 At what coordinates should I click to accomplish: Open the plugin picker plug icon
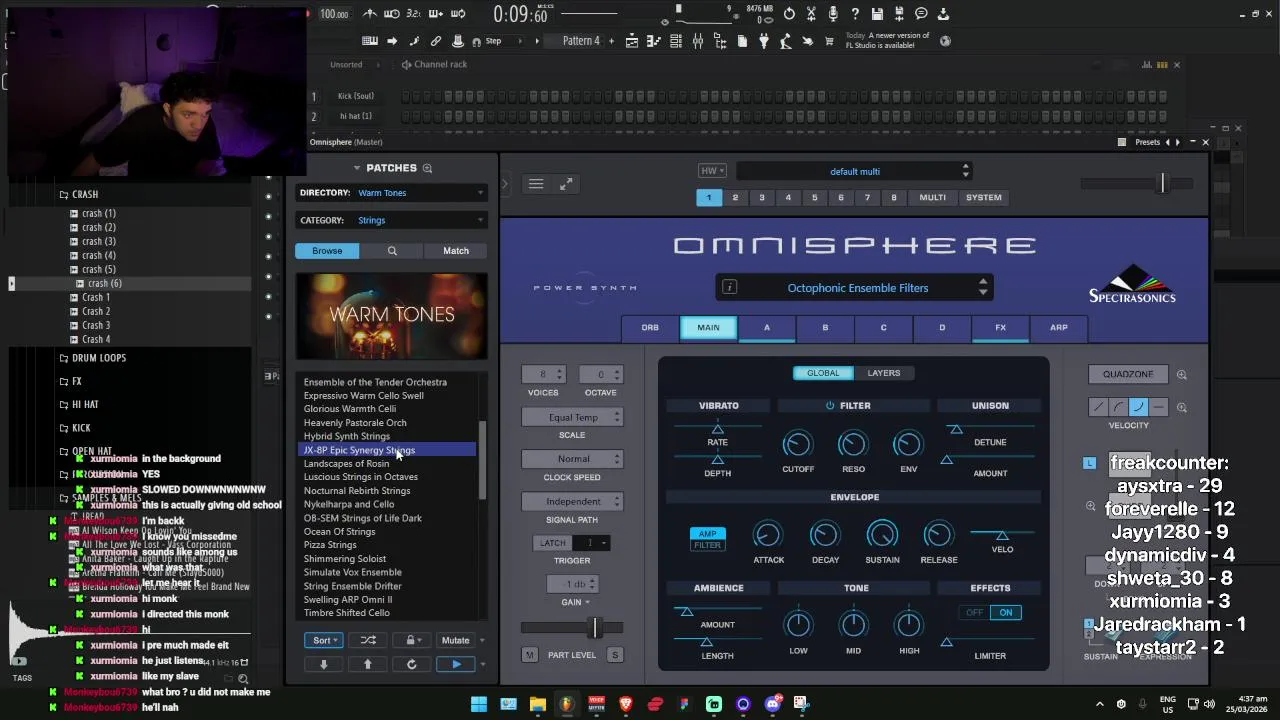click(764, 41)
